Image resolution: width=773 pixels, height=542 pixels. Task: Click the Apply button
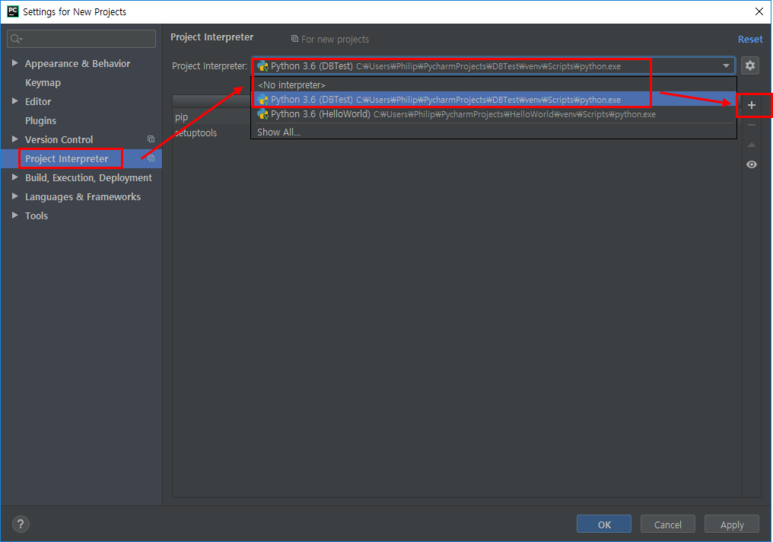pos(732,524)
